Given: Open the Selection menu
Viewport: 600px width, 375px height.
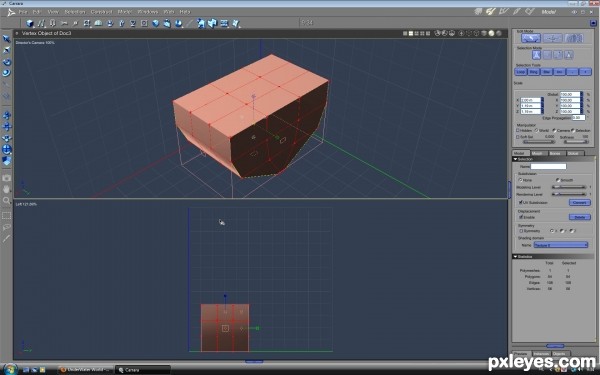Looking at the screenshot, I should tap(75, 12).
